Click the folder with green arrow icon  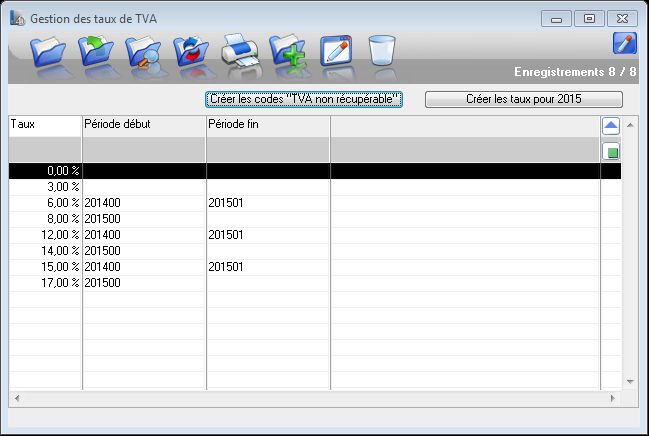tap(96, 51)
